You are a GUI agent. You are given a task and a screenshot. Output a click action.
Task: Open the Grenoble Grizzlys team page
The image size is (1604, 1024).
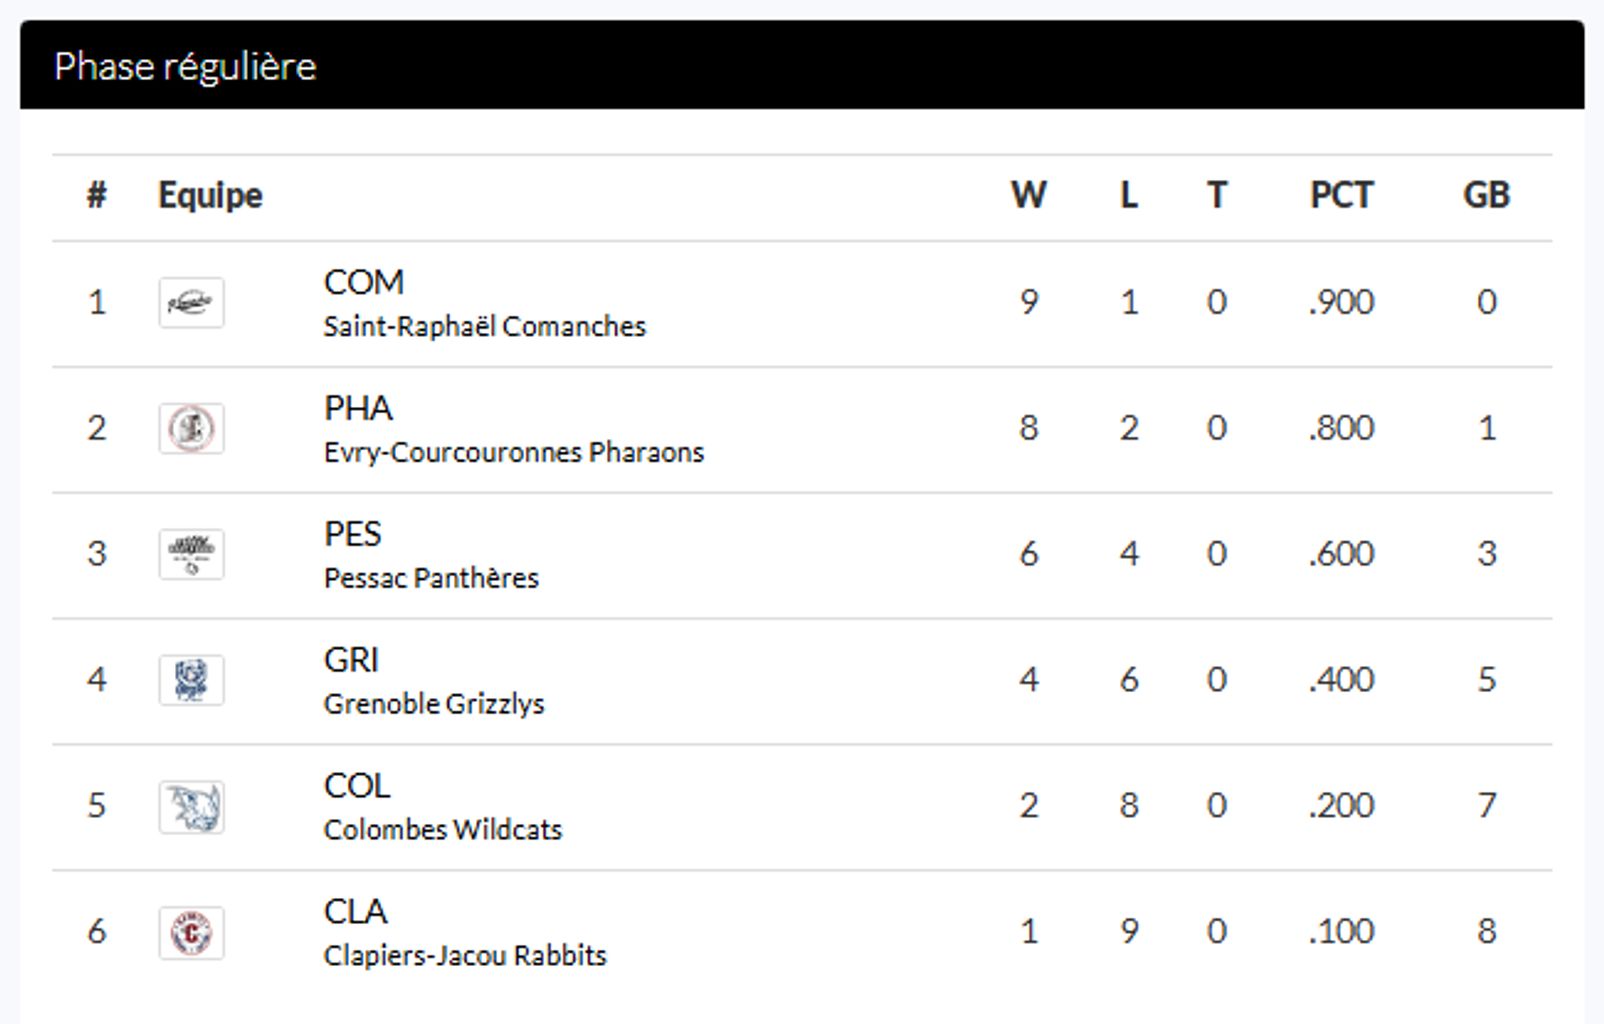point(434,704)
